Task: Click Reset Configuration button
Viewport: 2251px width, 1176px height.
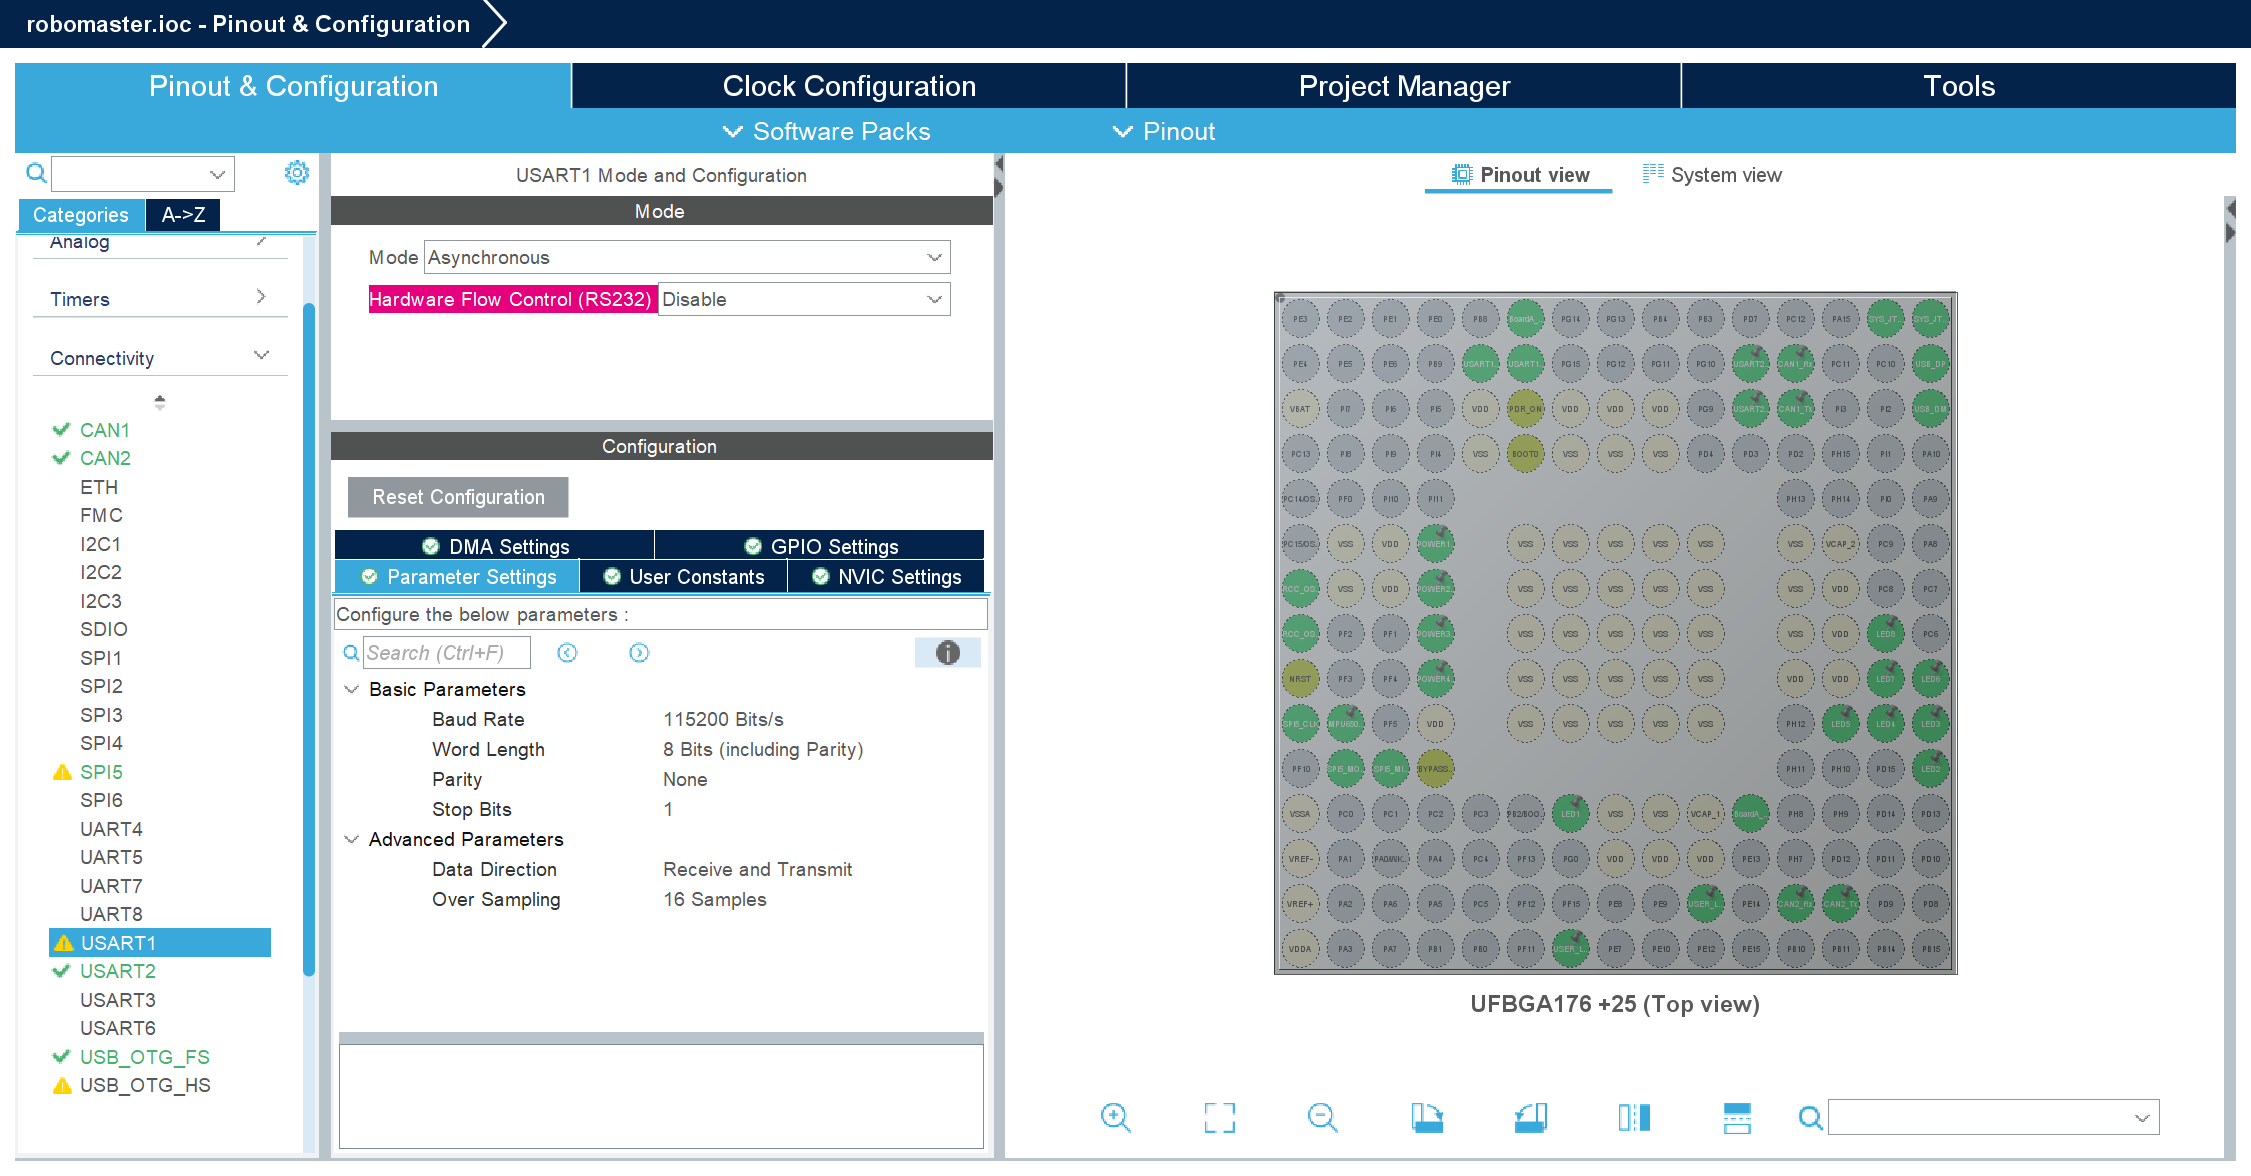Action: point(458,497)
